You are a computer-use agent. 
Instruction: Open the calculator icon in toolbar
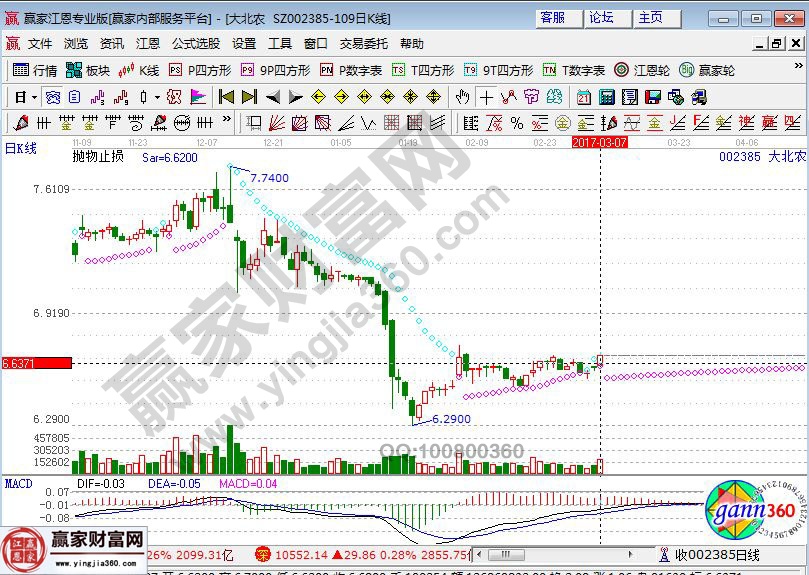[606, 97]
